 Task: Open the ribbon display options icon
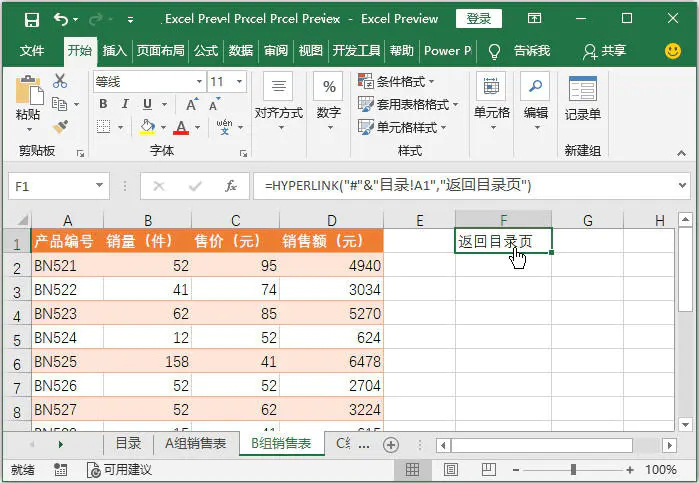pos(534,18)
